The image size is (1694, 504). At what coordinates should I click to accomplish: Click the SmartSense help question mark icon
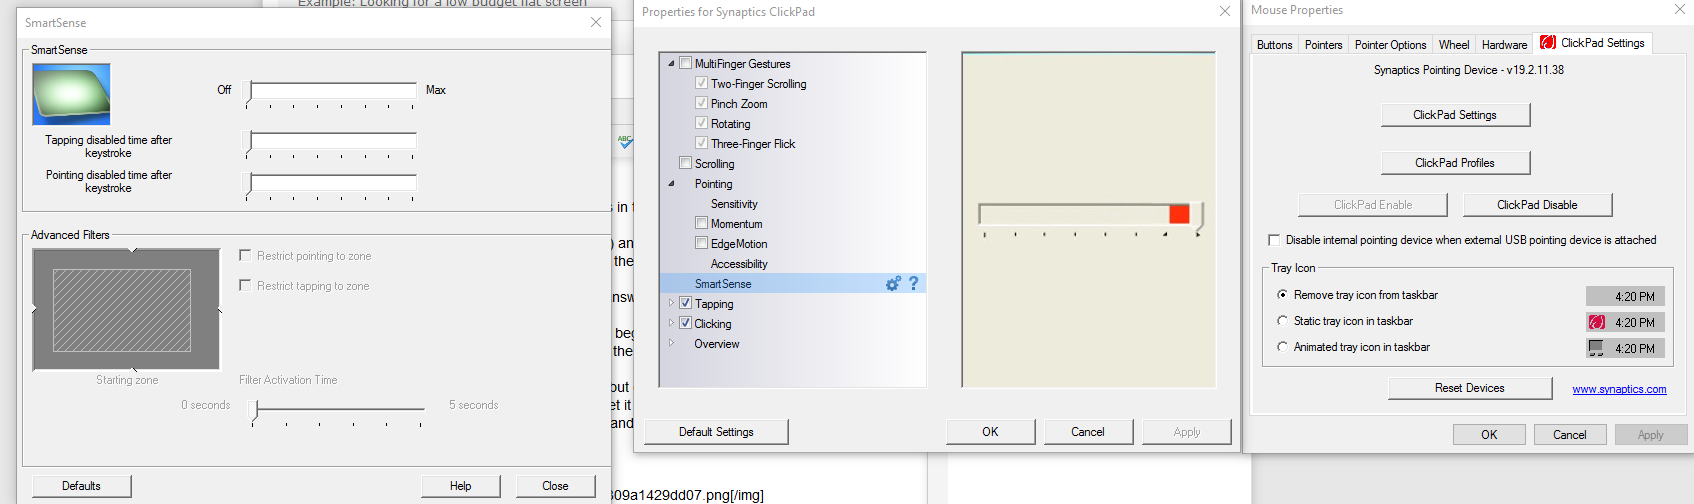coord(913,284)
